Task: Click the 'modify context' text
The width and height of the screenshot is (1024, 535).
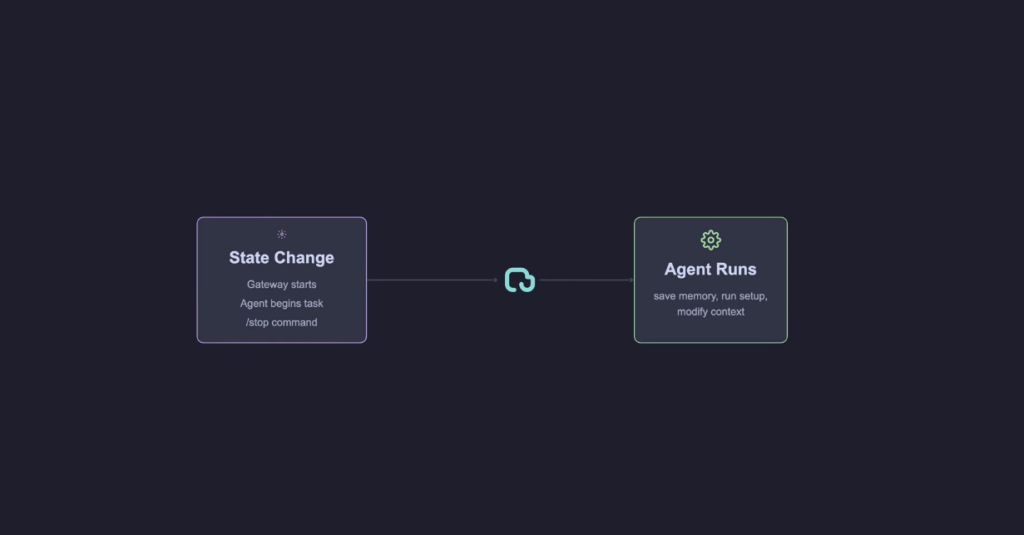Action: [x=711, y=312]
